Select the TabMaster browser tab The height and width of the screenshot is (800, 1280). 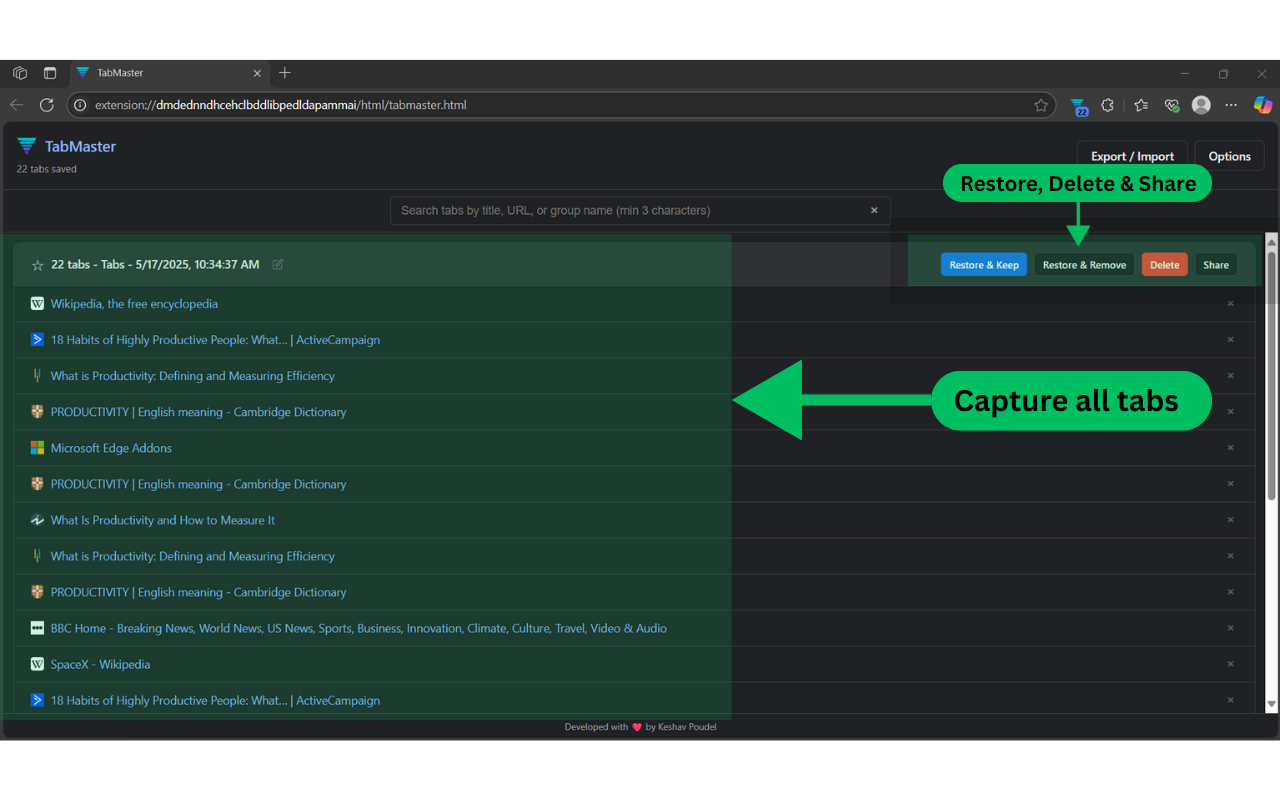click(x=169, y=73)
